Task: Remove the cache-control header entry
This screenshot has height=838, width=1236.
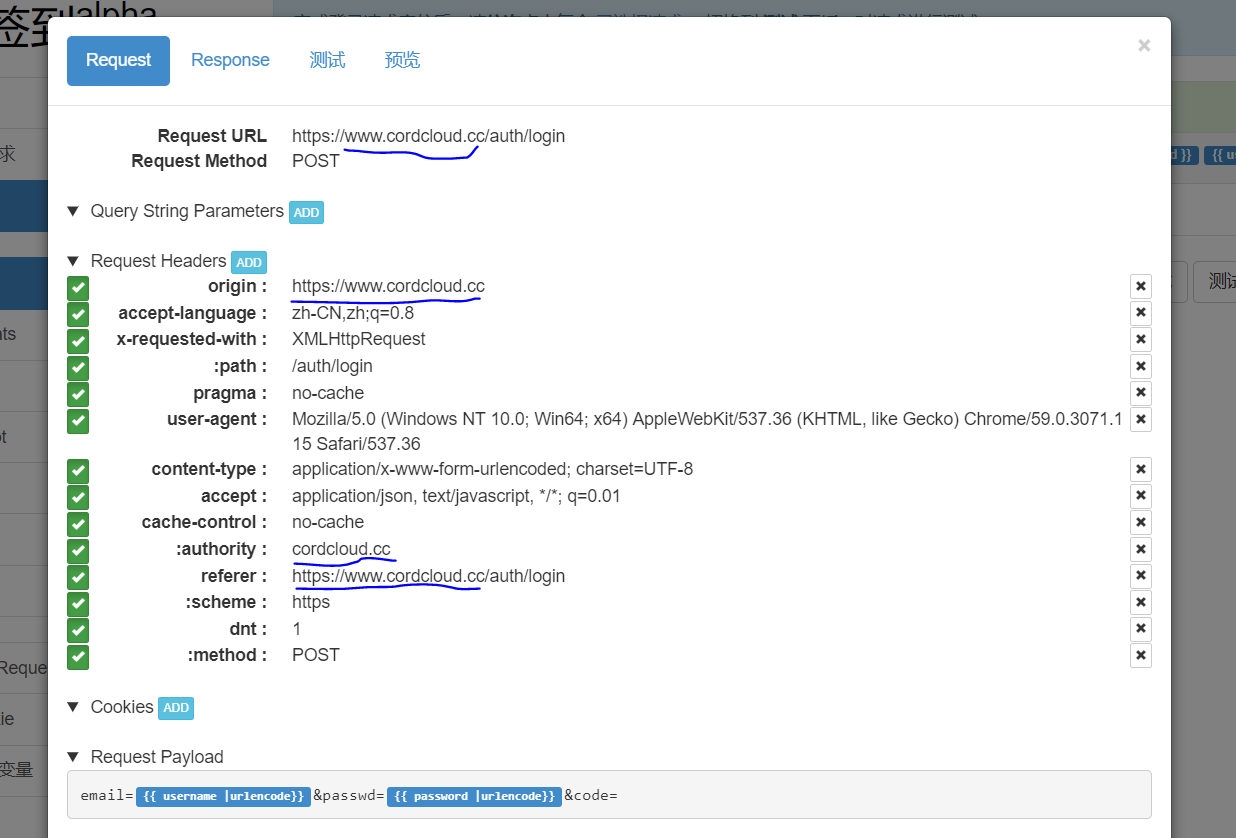Action: point(1141,522)
